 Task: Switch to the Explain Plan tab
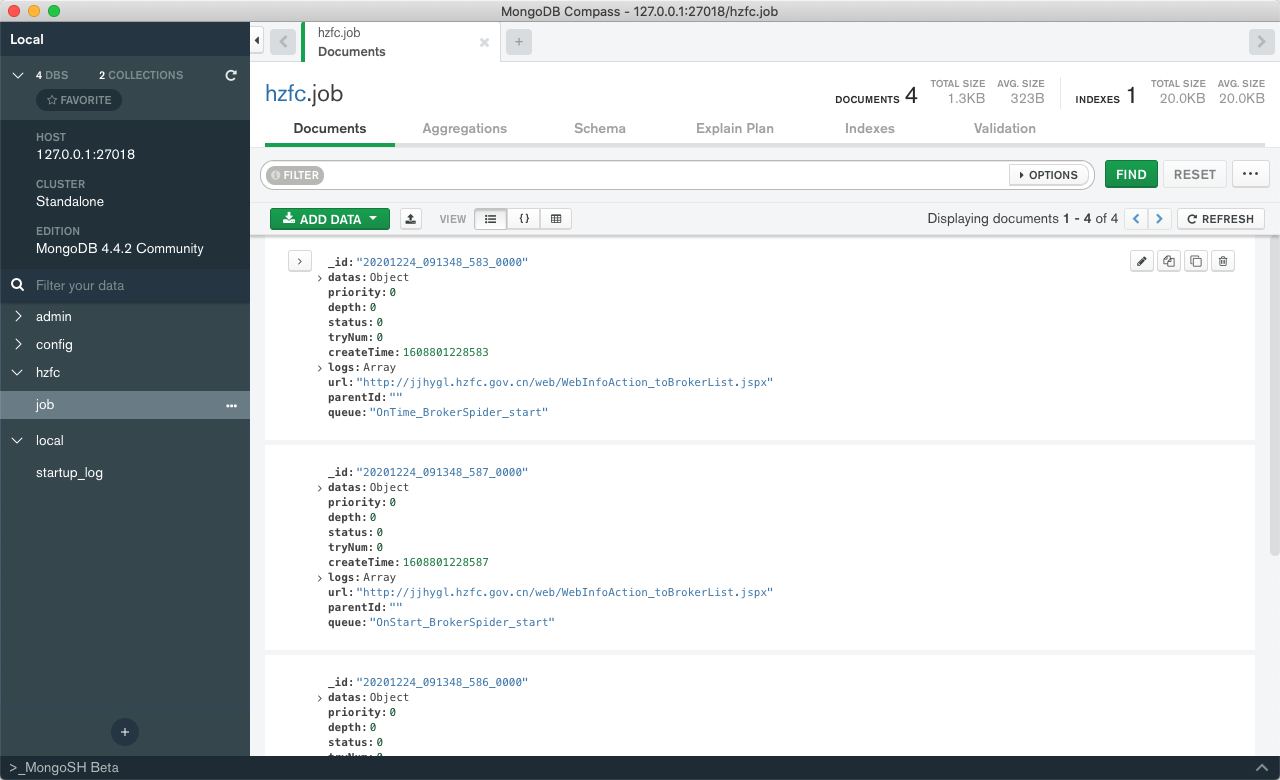click(x=735, y=128)
